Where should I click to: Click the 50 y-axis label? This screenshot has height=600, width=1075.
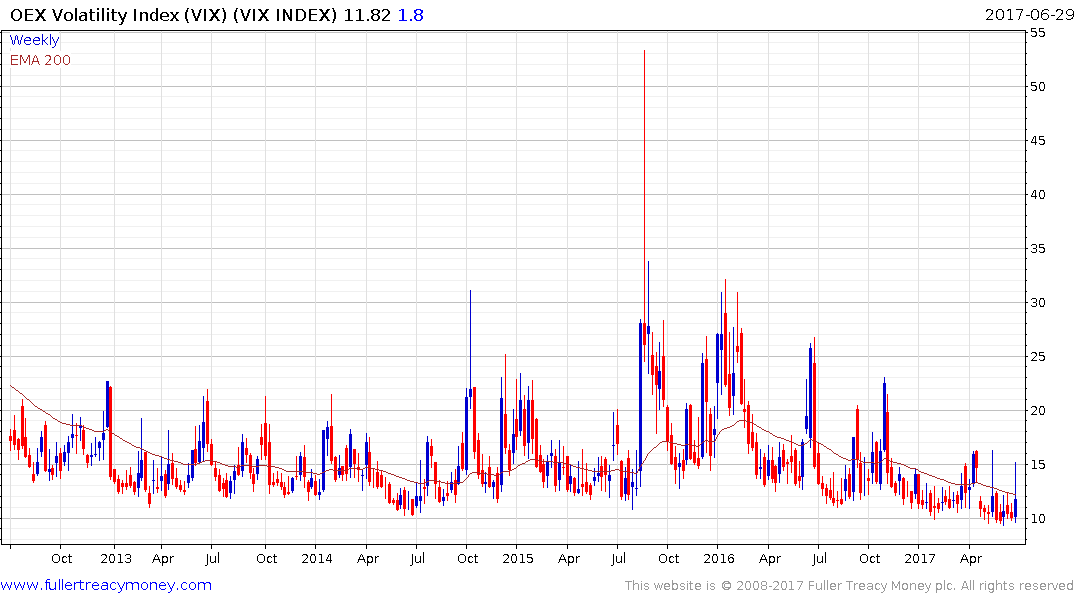pos(1037,86)
